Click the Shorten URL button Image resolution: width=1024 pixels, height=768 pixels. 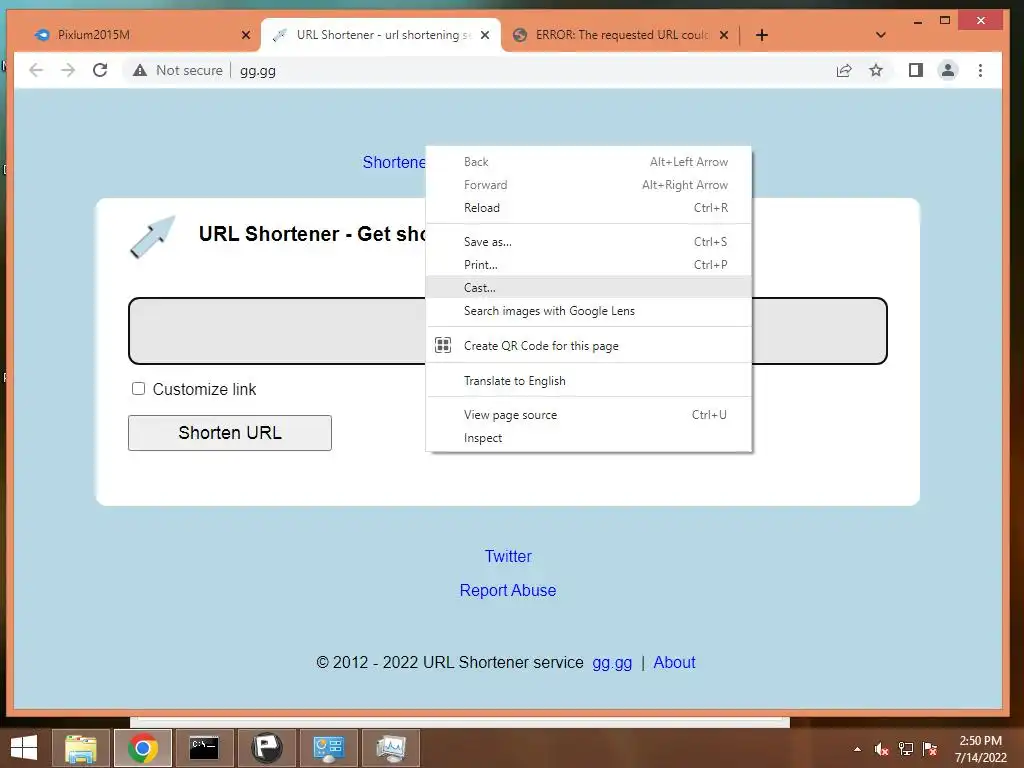click(x=230, y=433)
